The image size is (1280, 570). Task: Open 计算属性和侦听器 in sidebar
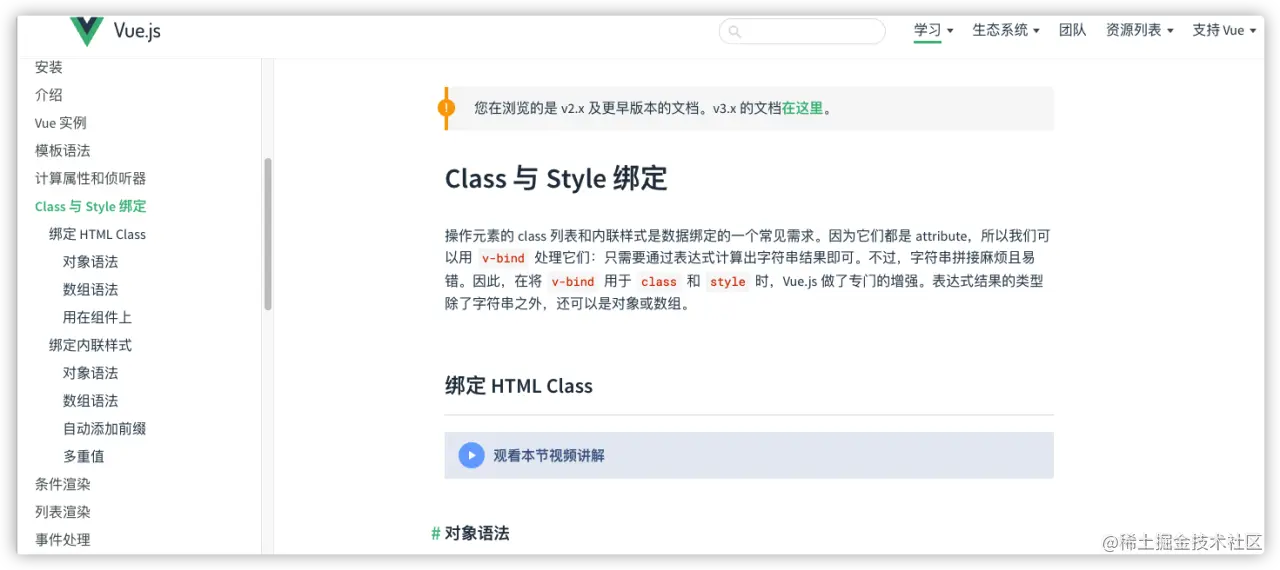[91, 178]
